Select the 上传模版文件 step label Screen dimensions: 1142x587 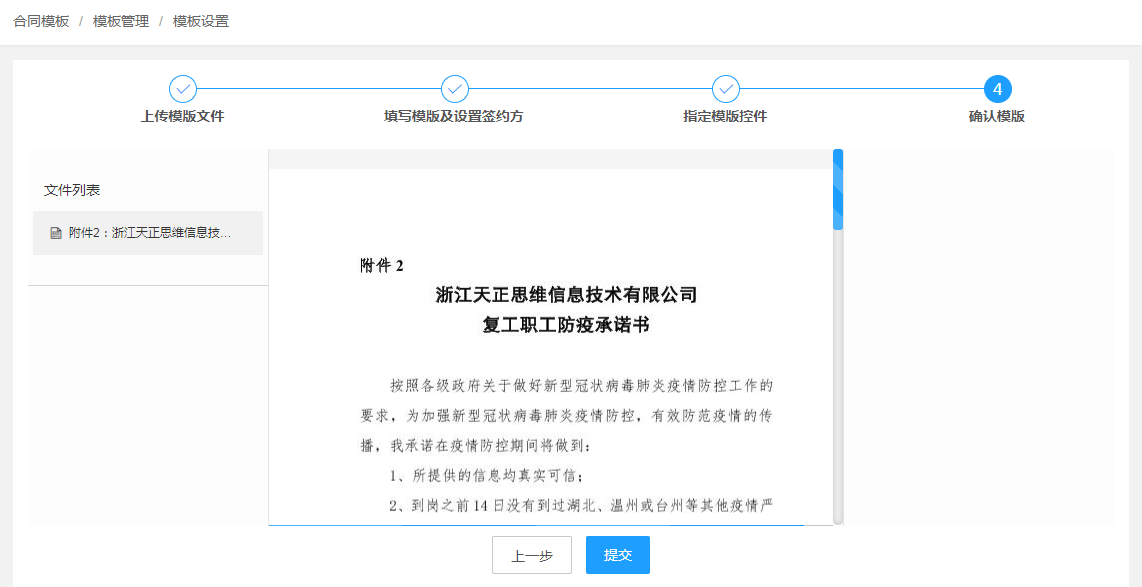[183, 116]
